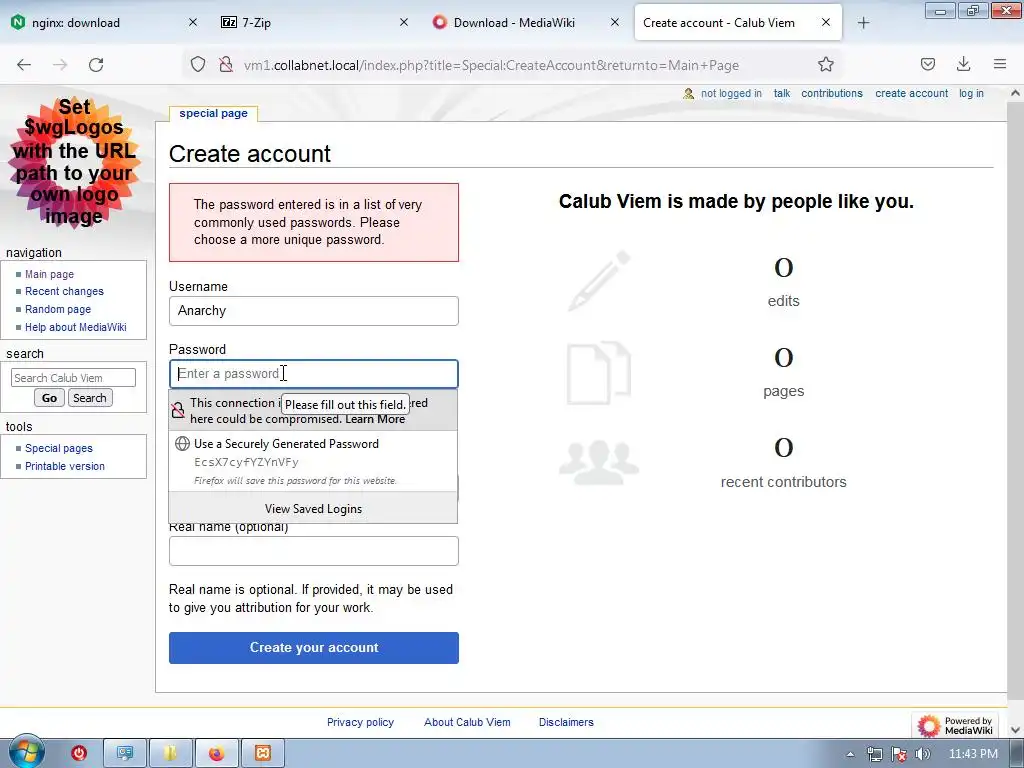Choose Use a Securely Generated Password
The width and height of the screenshot is (1024, 768).
pos(313,461)
